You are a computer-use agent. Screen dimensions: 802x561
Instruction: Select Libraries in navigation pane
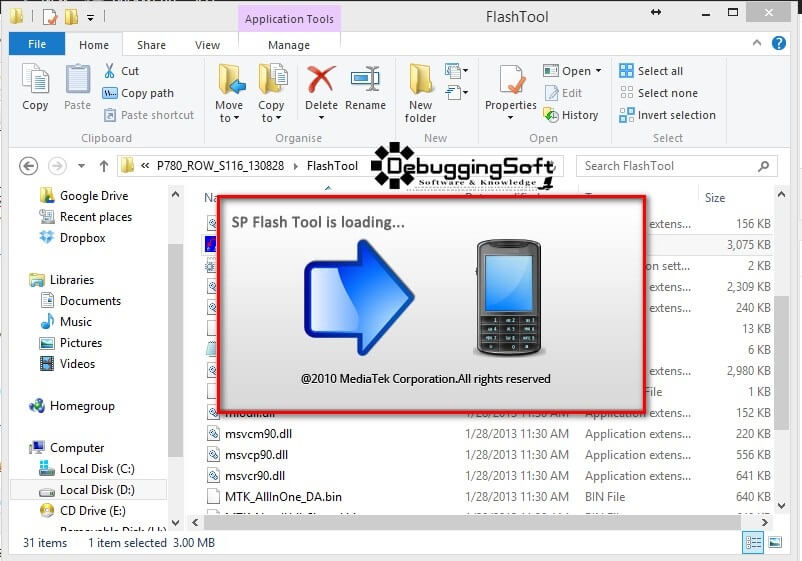click(62, 280)
